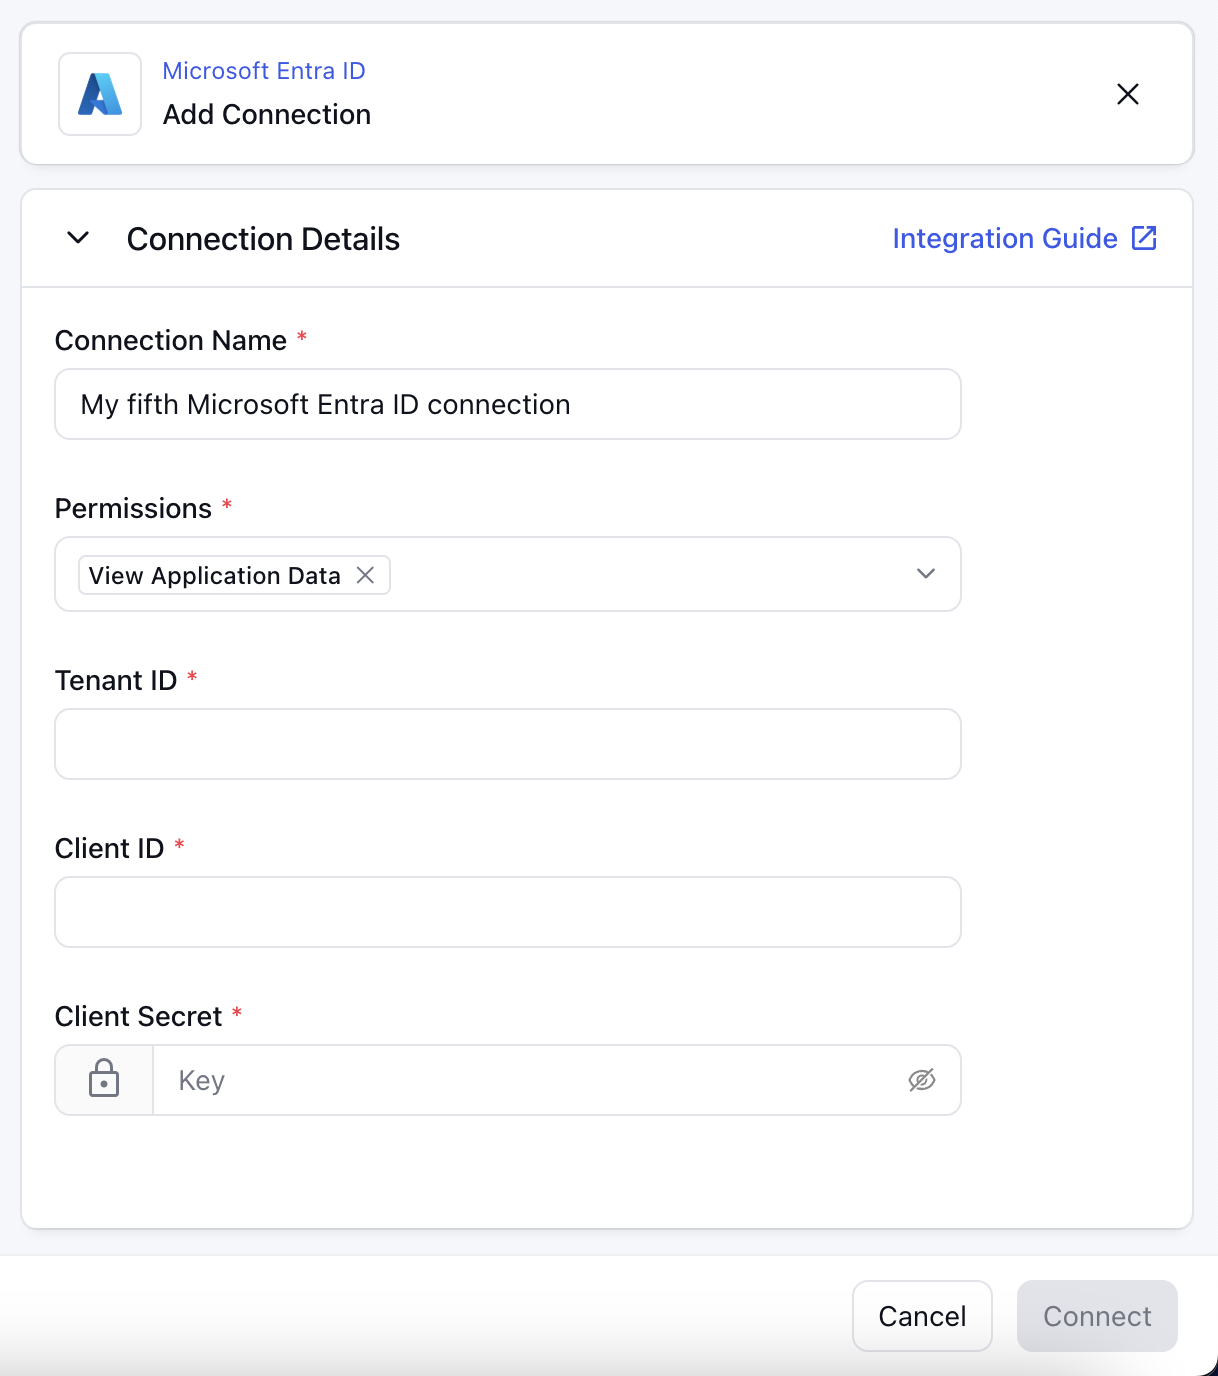This screenshot has height=1376, width=1218.
Task: Click into the Client ID field
Action: 508,912
